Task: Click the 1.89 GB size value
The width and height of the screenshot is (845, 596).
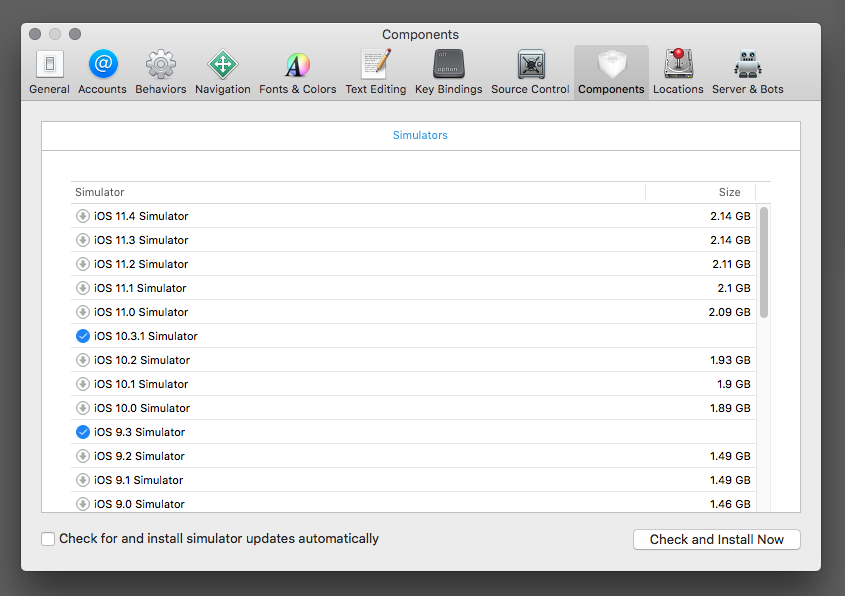Action: click(x=730, y=408)
